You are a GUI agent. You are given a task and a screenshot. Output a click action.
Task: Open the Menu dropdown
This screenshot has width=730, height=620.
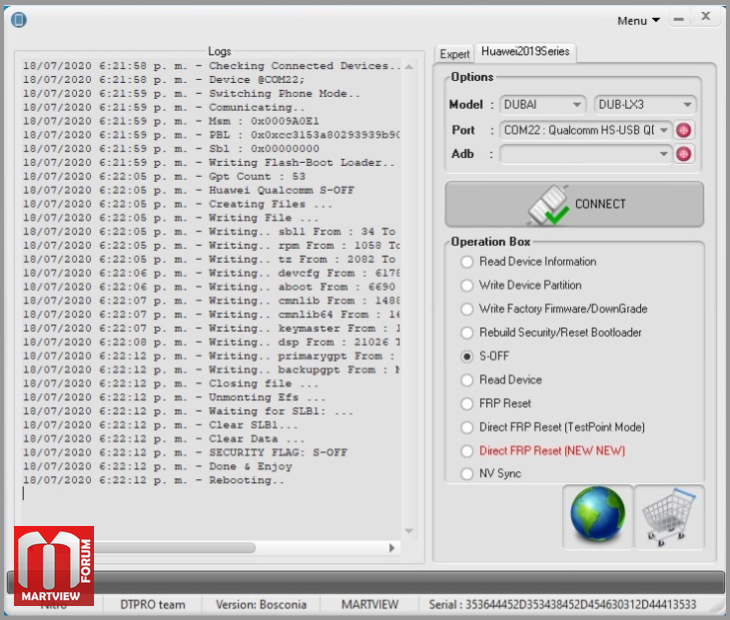(x=638, y=21)
